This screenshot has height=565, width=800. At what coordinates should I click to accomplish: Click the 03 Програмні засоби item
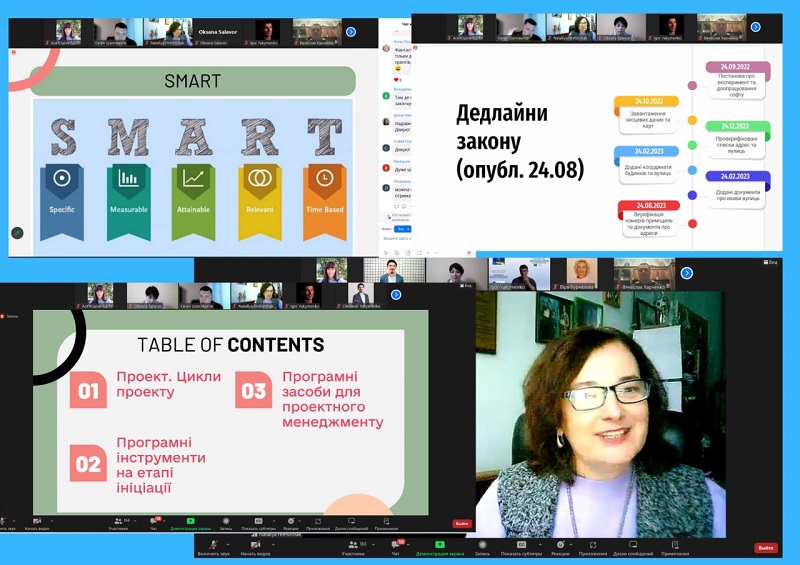pos(309,399)
